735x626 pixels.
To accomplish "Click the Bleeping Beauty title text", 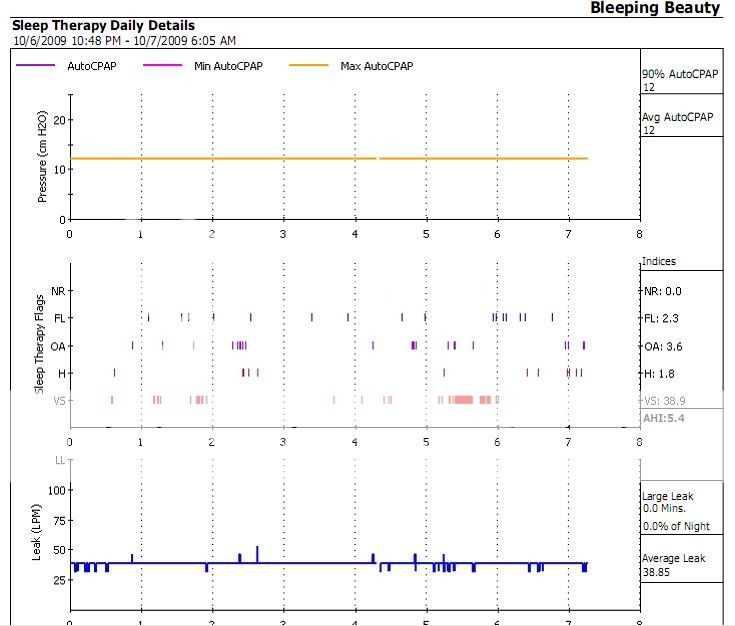I will tap(654, 9).
